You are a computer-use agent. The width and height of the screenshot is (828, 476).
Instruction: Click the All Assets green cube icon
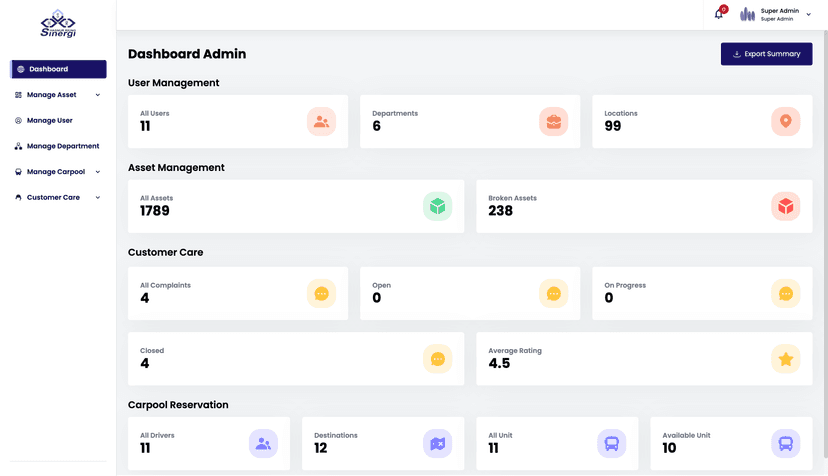click(x=437, y=206)
